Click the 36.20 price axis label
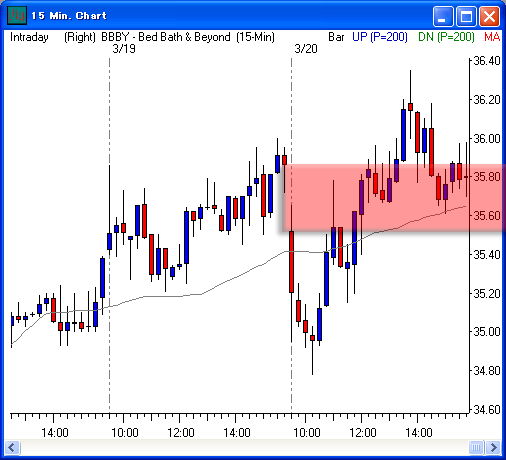The height and width of the screenshot is (460, 506). coord(487,100)
